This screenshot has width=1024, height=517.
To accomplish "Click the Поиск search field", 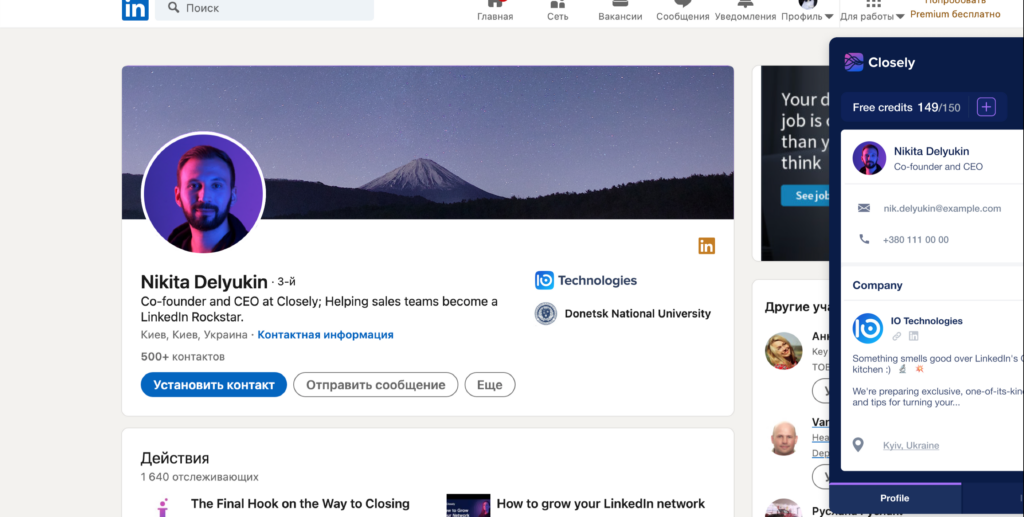I will [x=264, y=8].
